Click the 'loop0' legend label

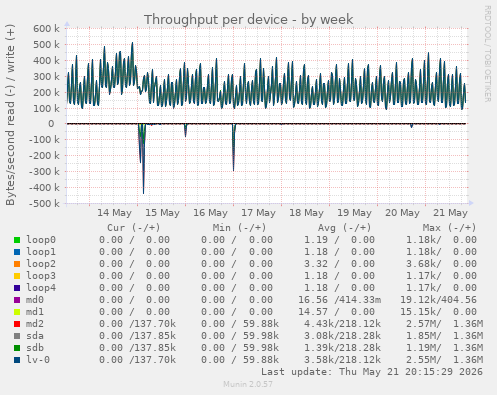click(41, 240)
